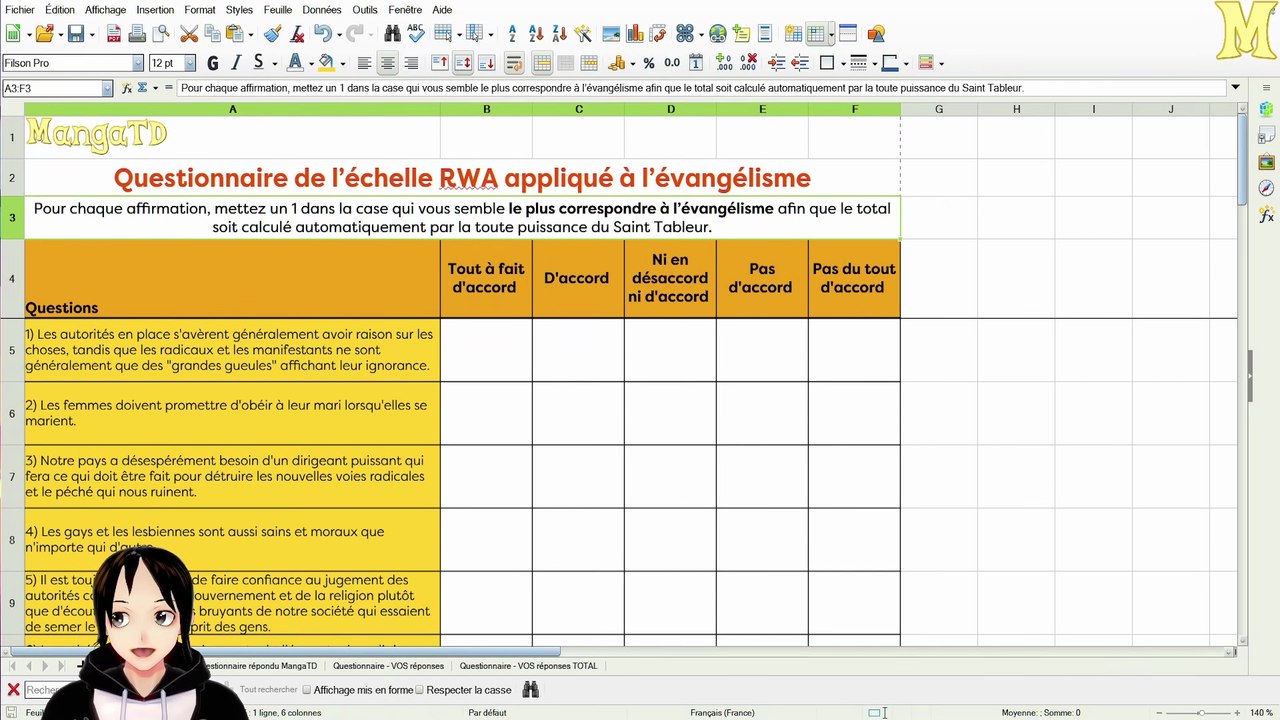
Task: Center cell content vertically
Action: click(463, 63)
